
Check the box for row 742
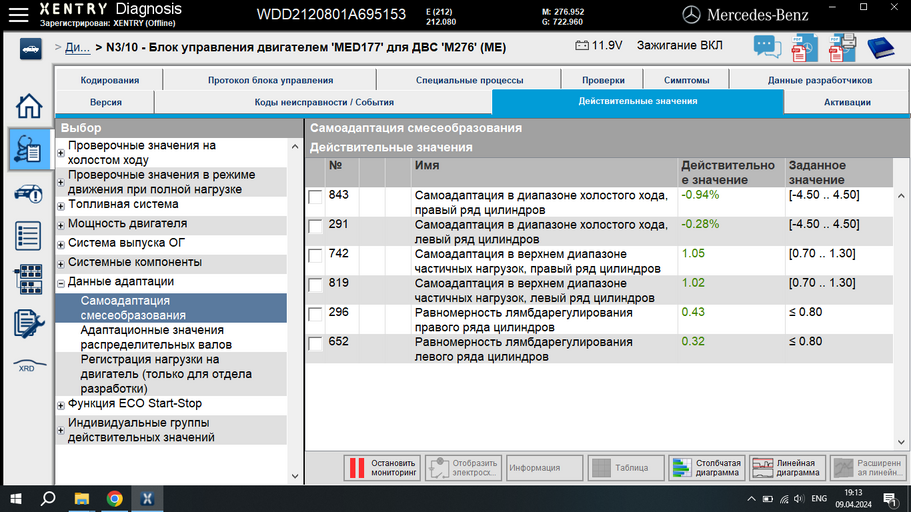coord(315,256)
